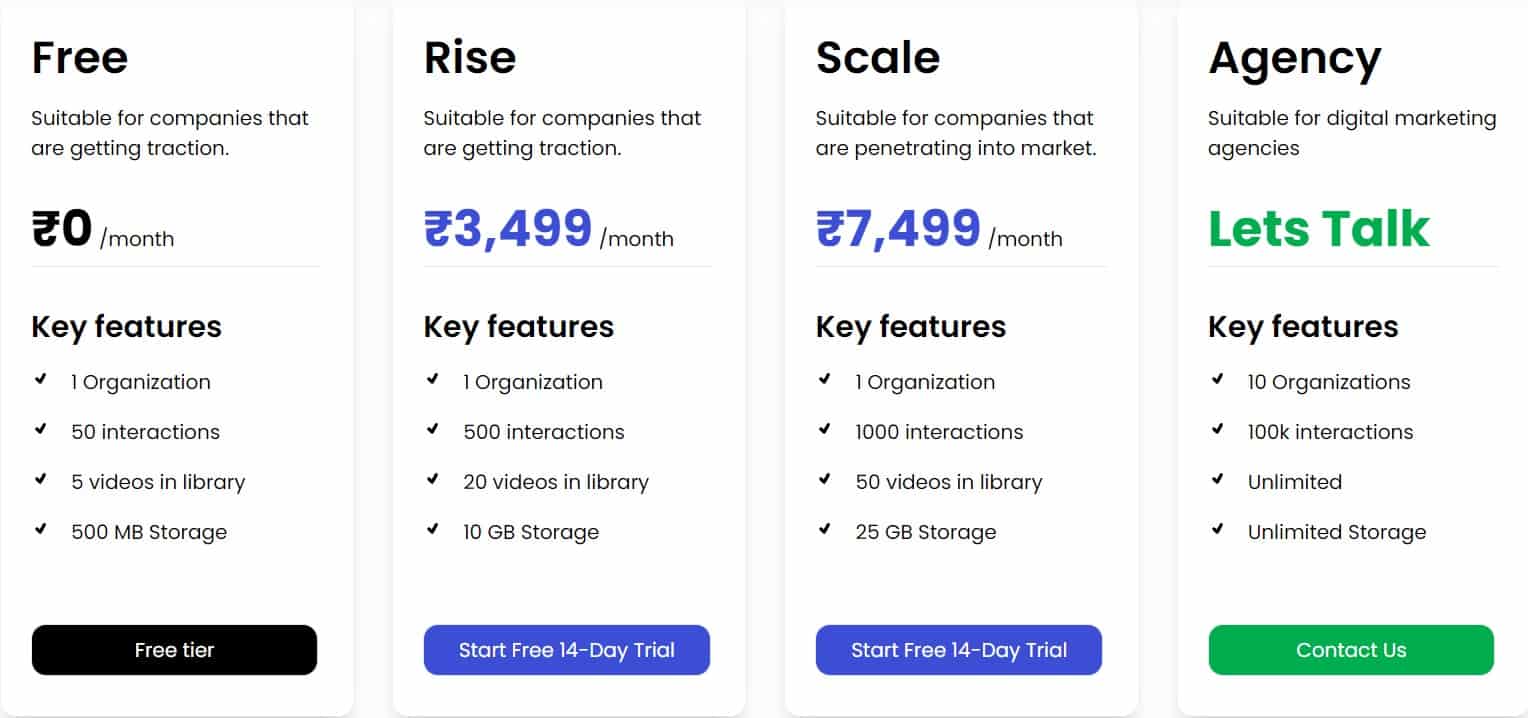The height and width of the screenshot is (718, 1528).
Task: Click the Key features heading in Free plan
Action: pyautogui.click(x=126, y=326)
